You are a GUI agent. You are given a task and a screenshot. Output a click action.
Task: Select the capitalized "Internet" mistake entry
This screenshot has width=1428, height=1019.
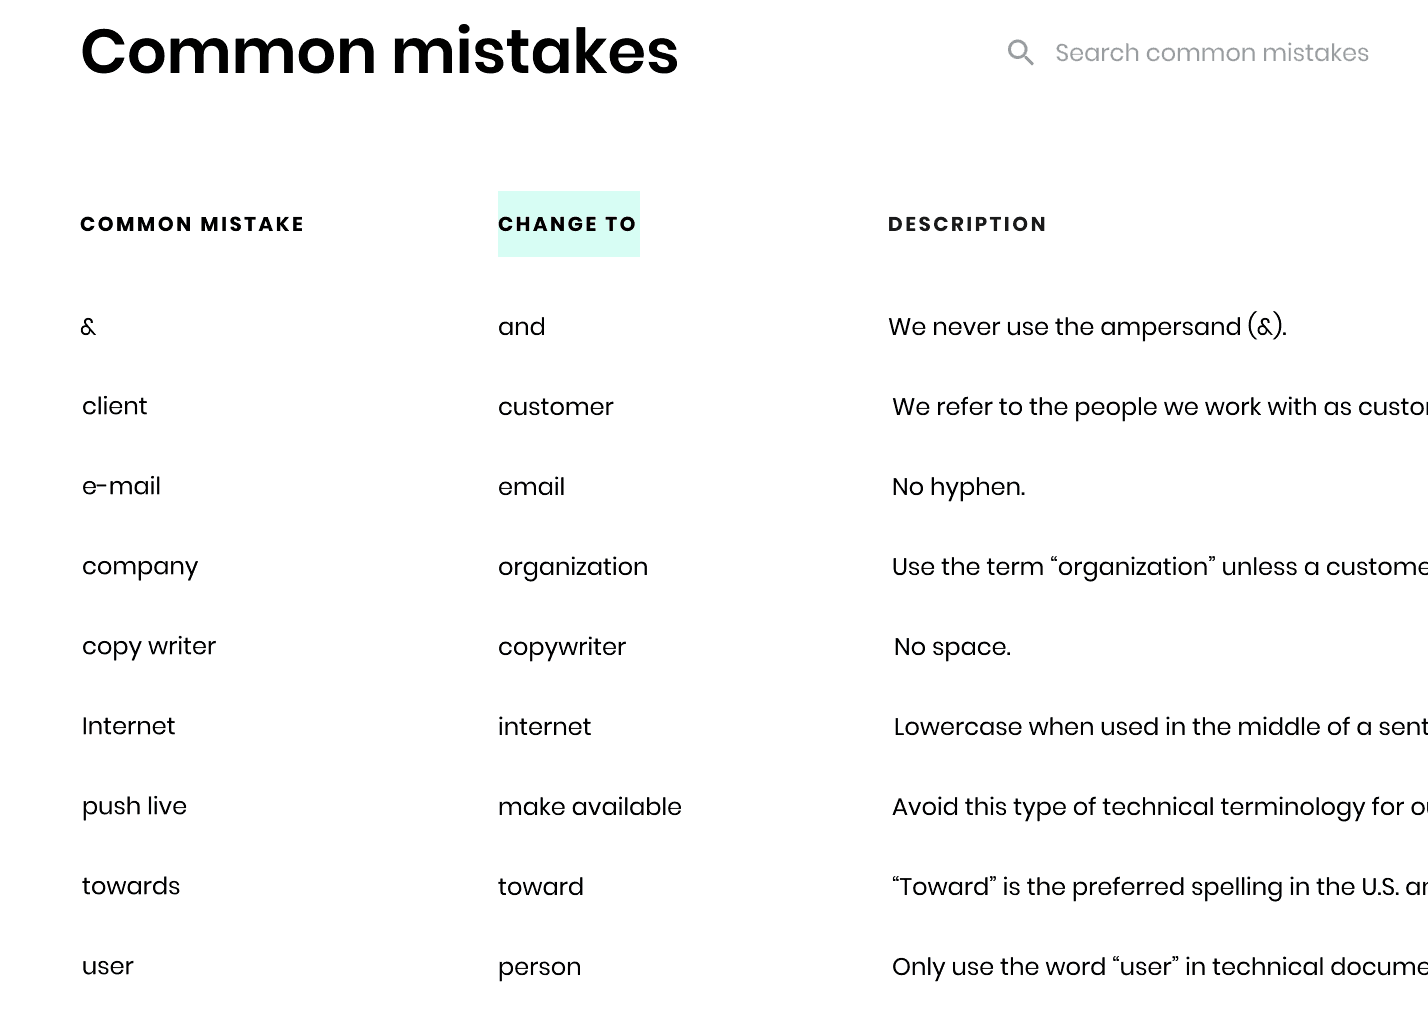pyautogui.click(x=128, y=726)
